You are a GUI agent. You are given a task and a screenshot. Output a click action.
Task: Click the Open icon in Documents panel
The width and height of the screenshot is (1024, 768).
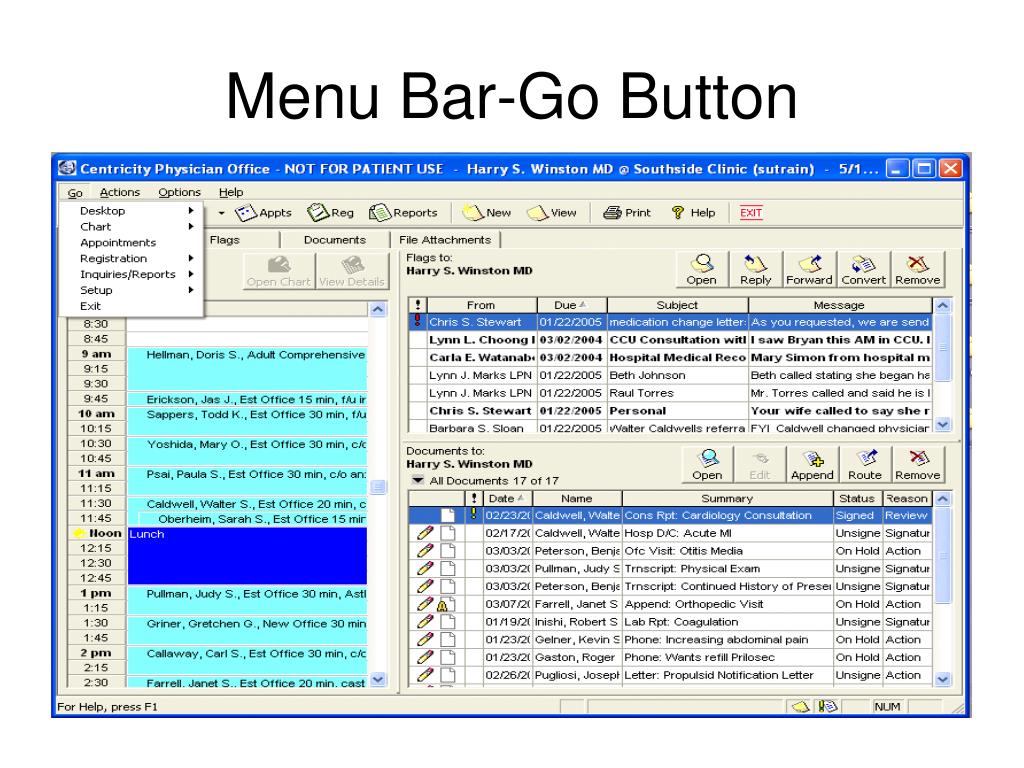707,465
